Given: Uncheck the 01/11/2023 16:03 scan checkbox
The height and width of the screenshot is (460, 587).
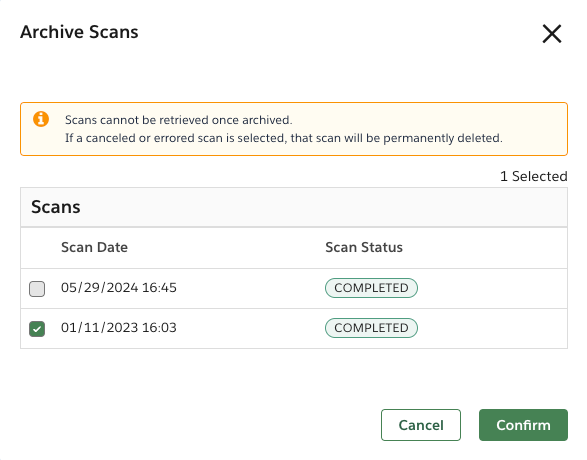Looking at the screenshot, I should [x=37, y=329].
